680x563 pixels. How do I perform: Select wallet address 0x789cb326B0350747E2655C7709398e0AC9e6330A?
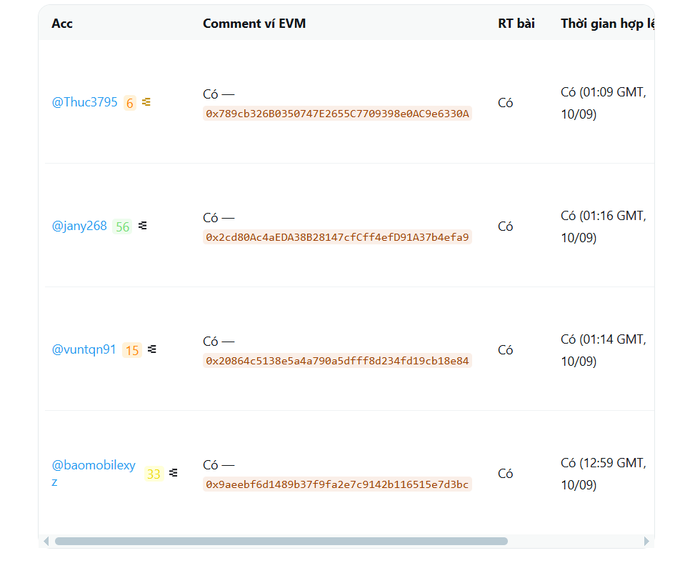(337, 114)
